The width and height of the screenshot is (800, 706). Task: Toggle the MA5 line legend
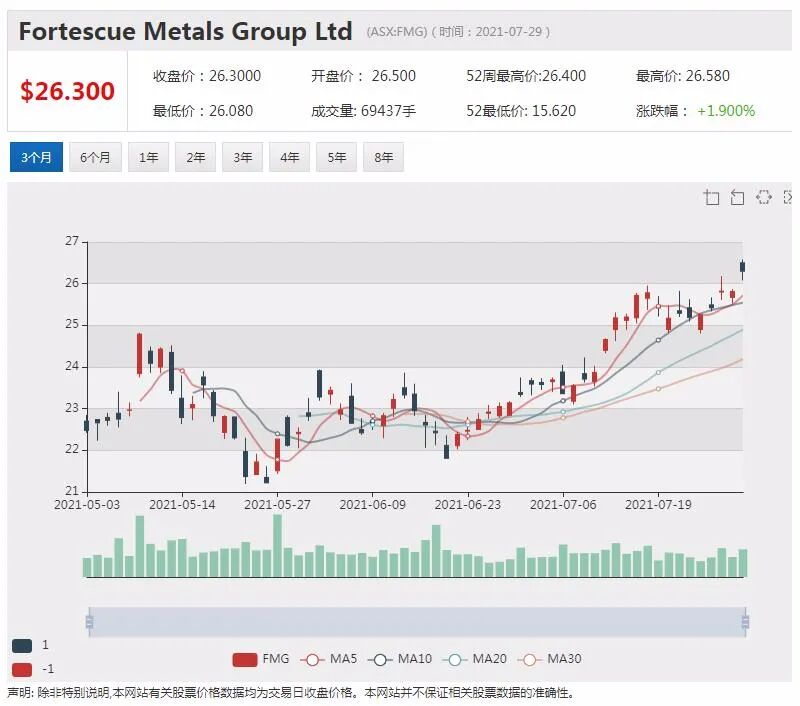coord(329,659)
